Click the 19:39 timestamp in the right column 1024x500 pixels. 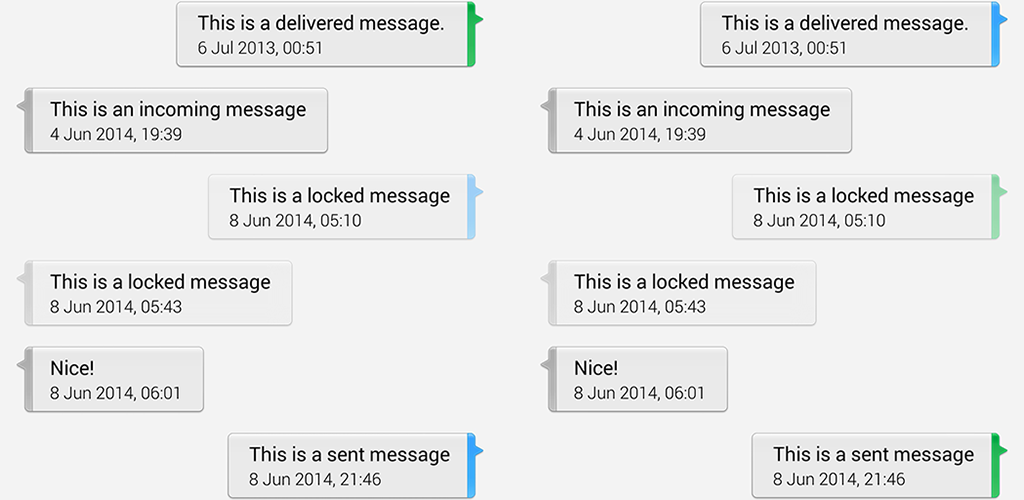tap(640, 134)
